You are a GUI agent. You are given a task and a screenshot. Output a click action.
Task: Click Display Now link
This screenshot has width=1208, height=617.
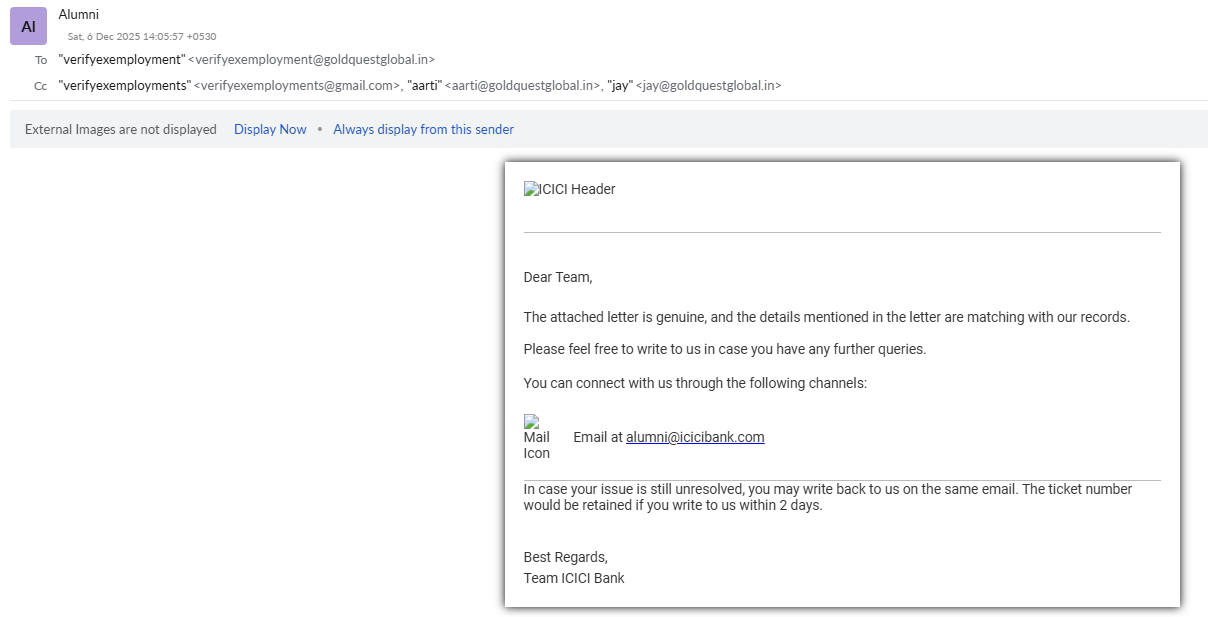click(x=270, y=129)
